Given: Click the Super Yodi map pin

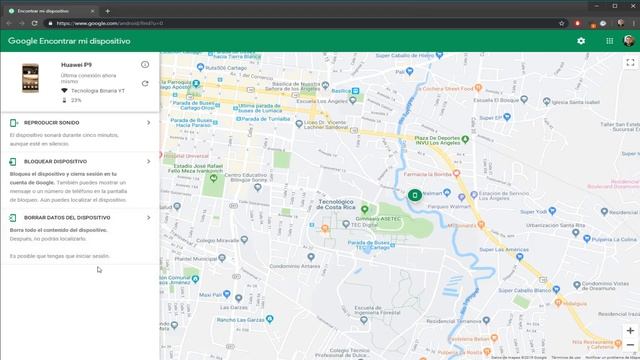Looking at the screenshot, I should 552,211.
